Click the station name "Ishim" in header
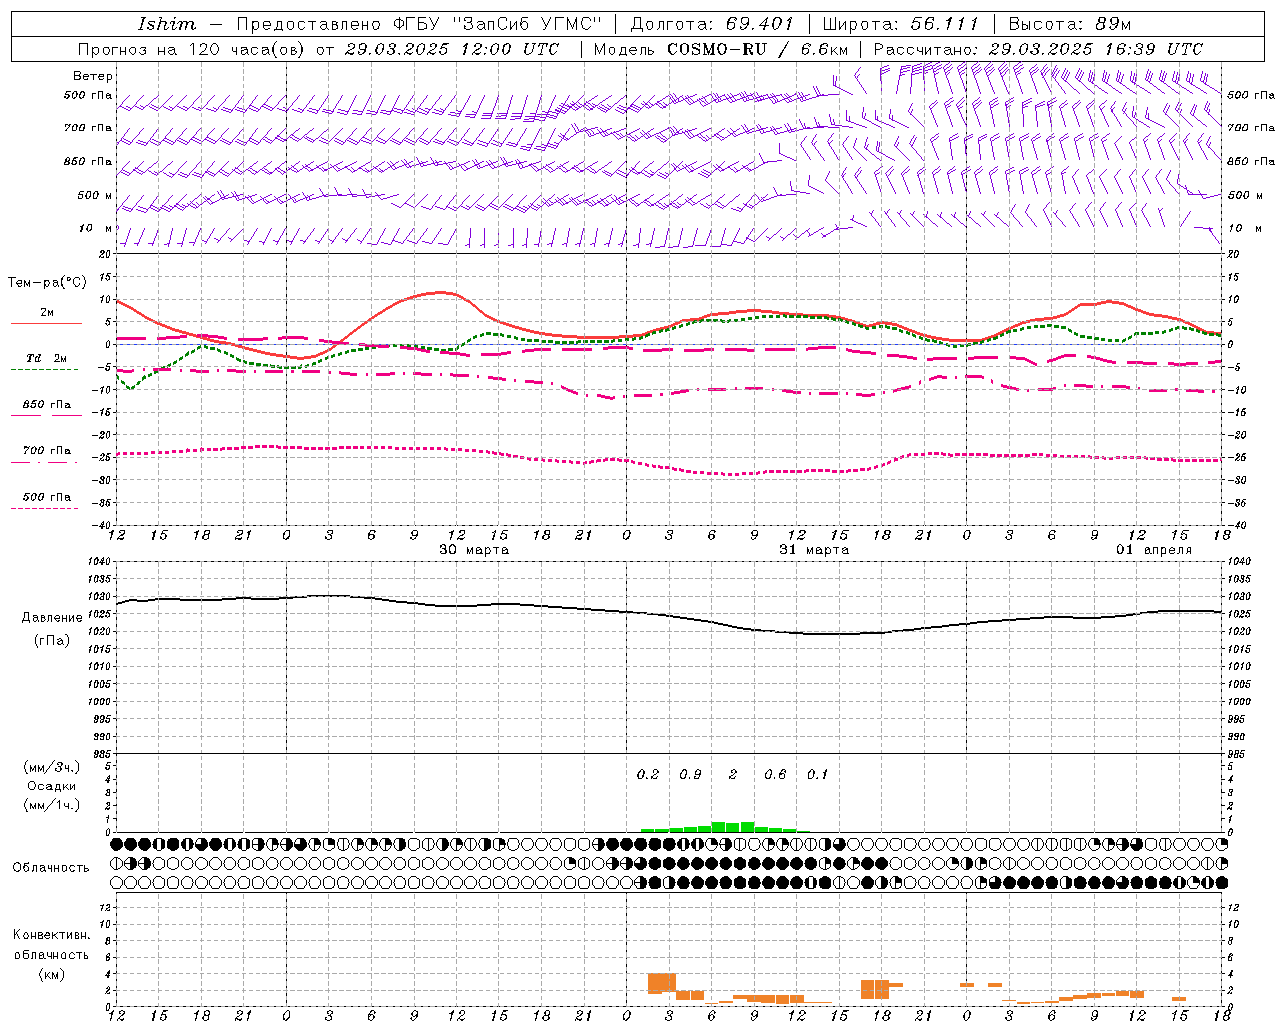The width and height of the screenshot is (1280, 1024). point(167,24)
